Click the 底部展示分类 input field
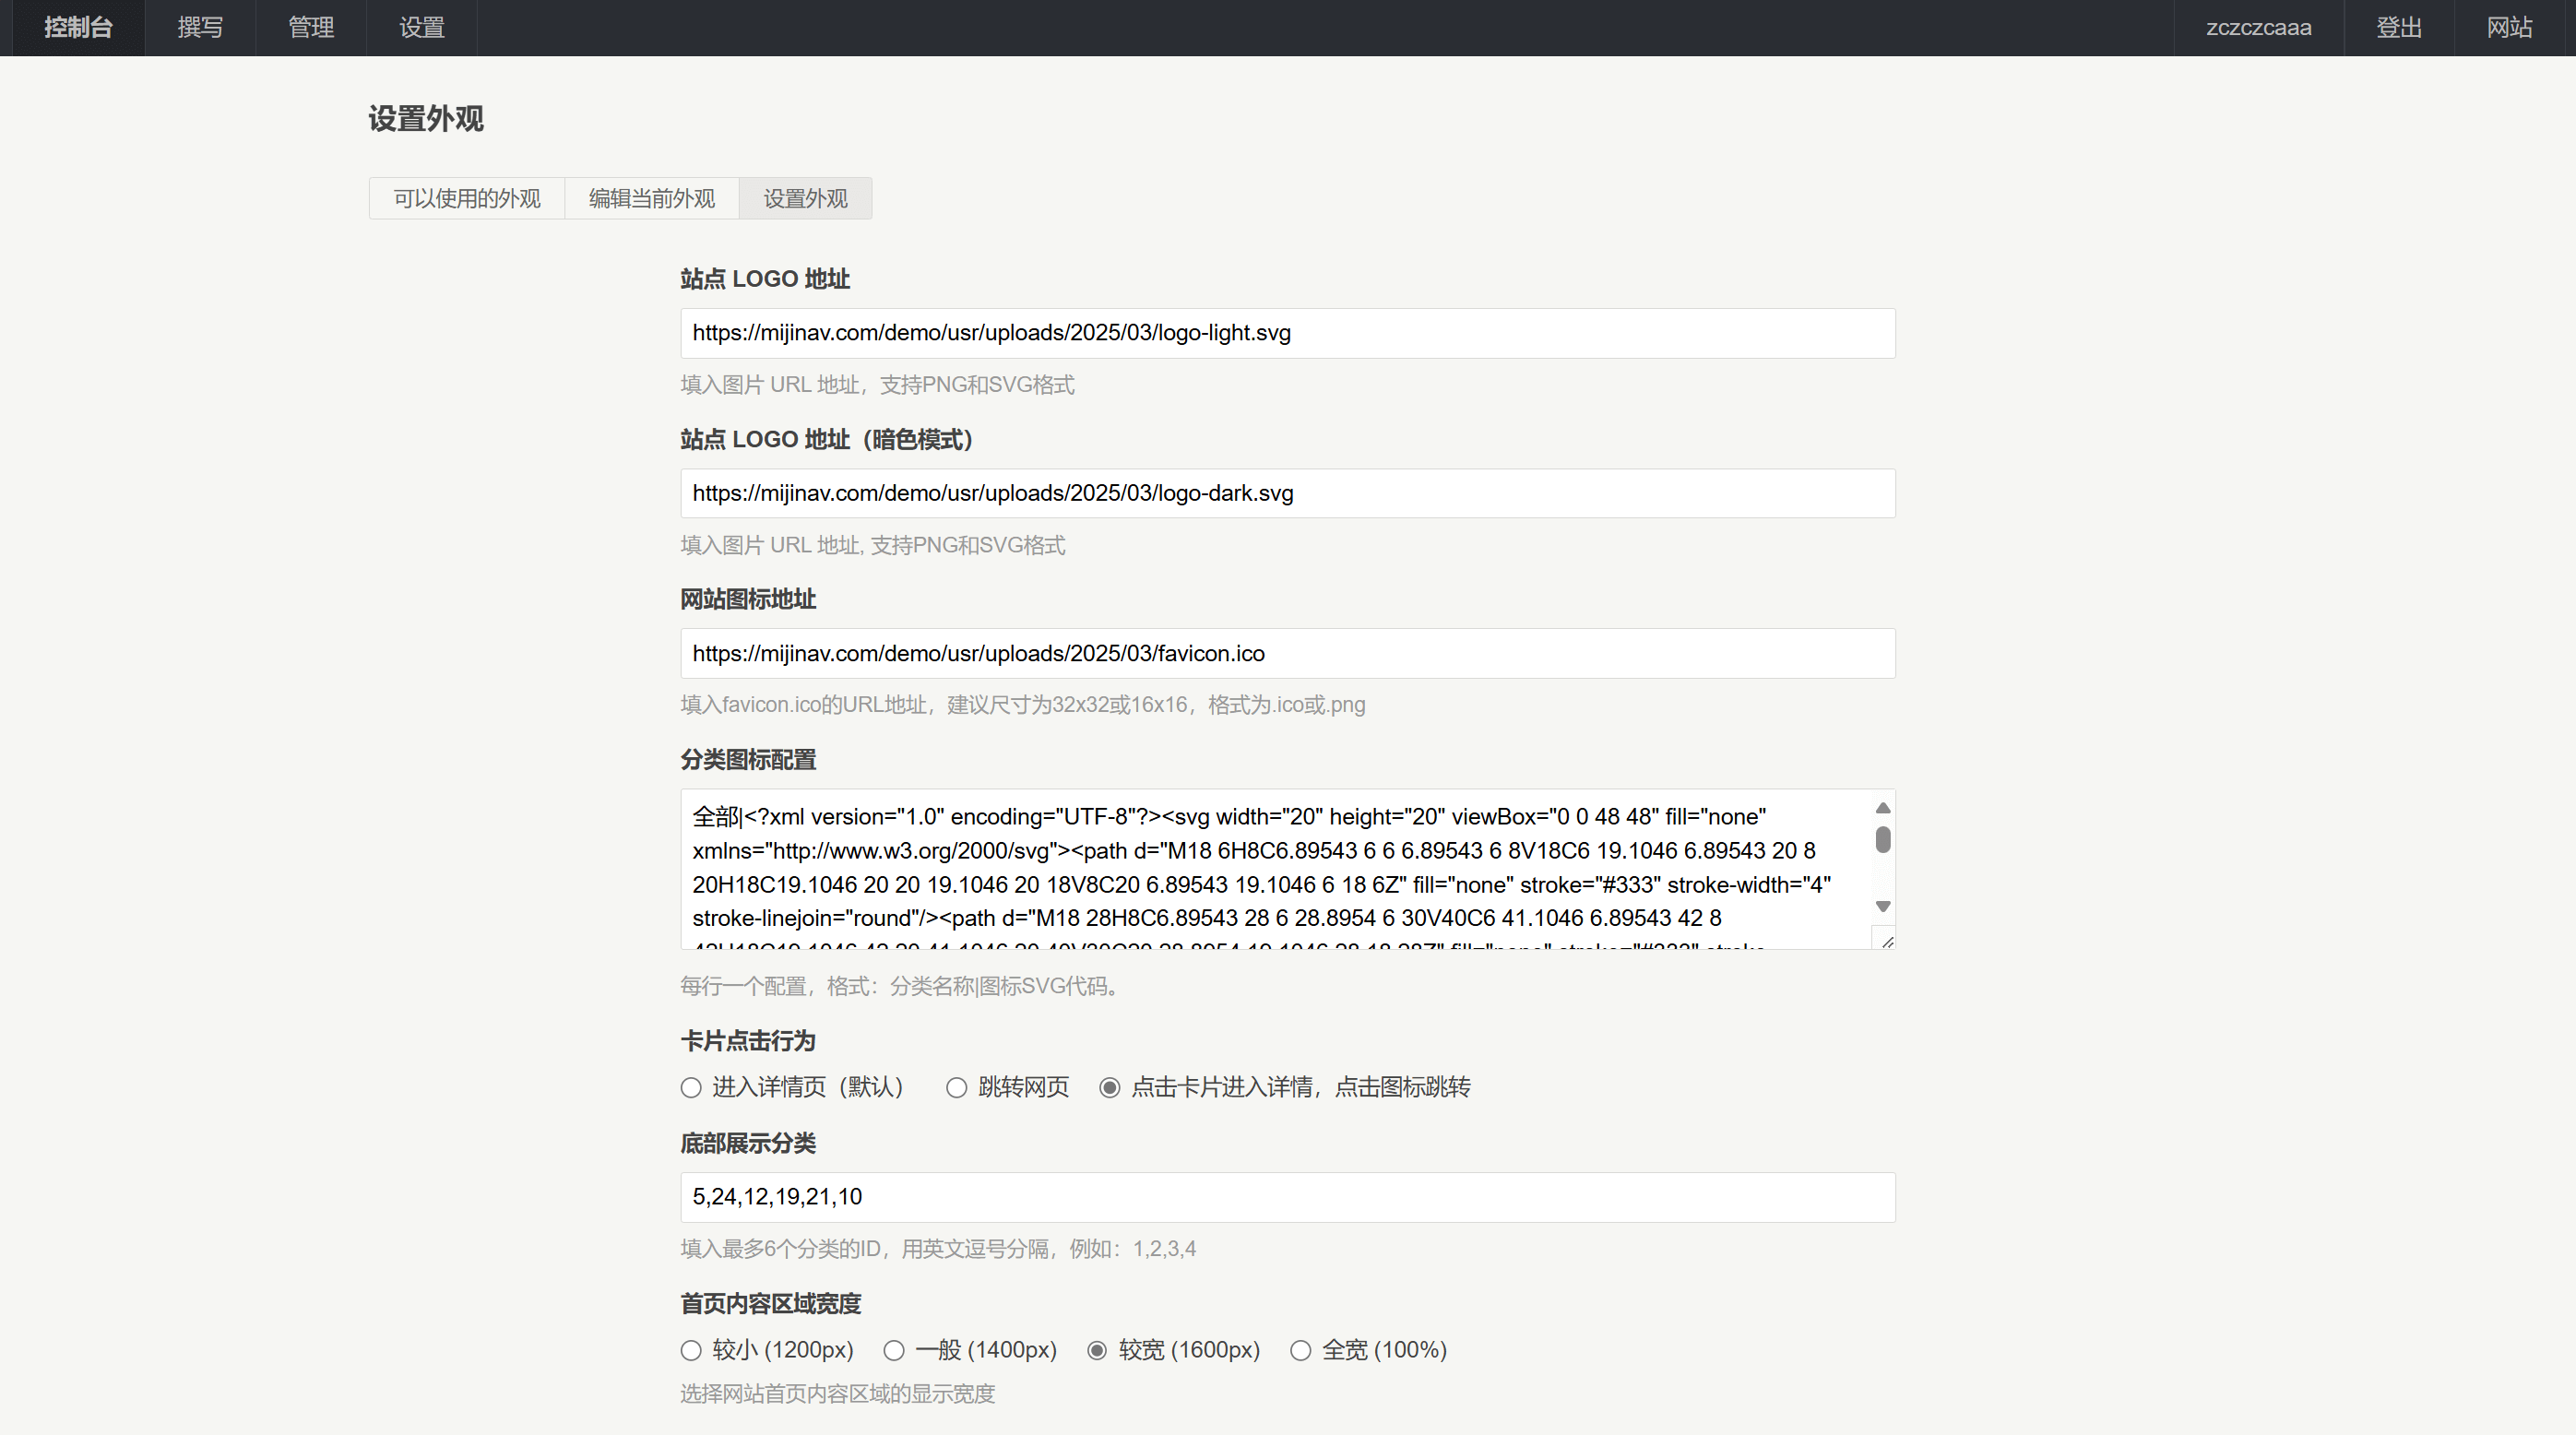Viewport: 2576px width, 1435px height. 1287,1197
